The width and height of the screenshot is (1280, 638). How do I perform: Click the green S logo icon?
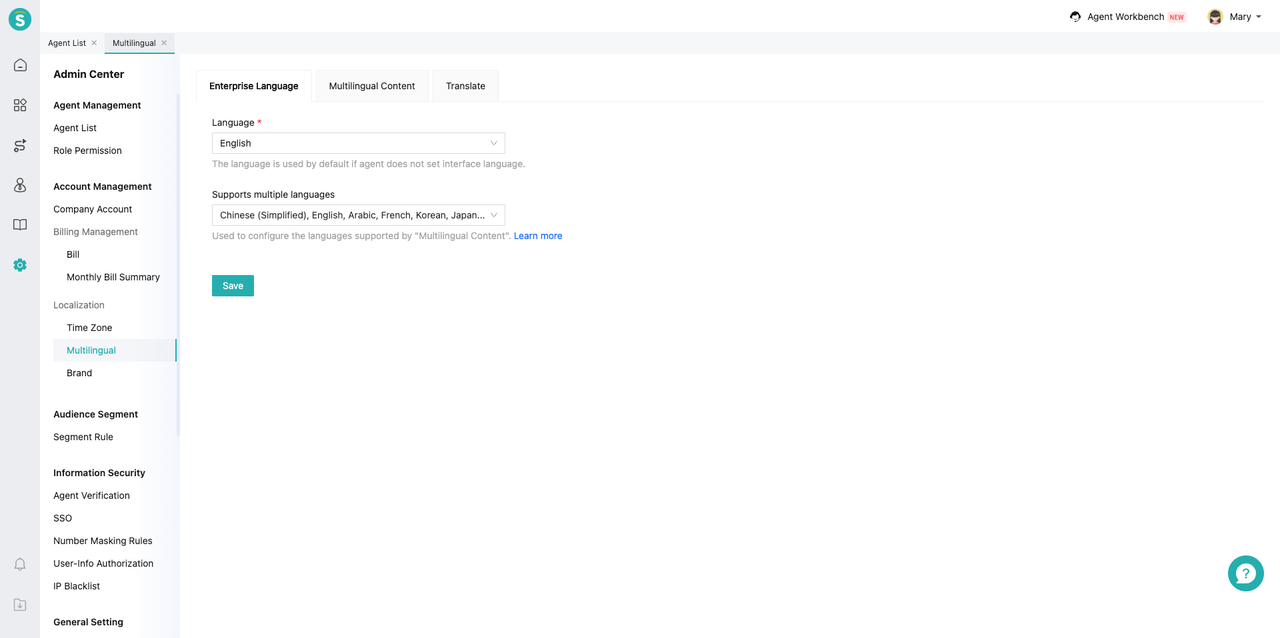pos(20,19)
